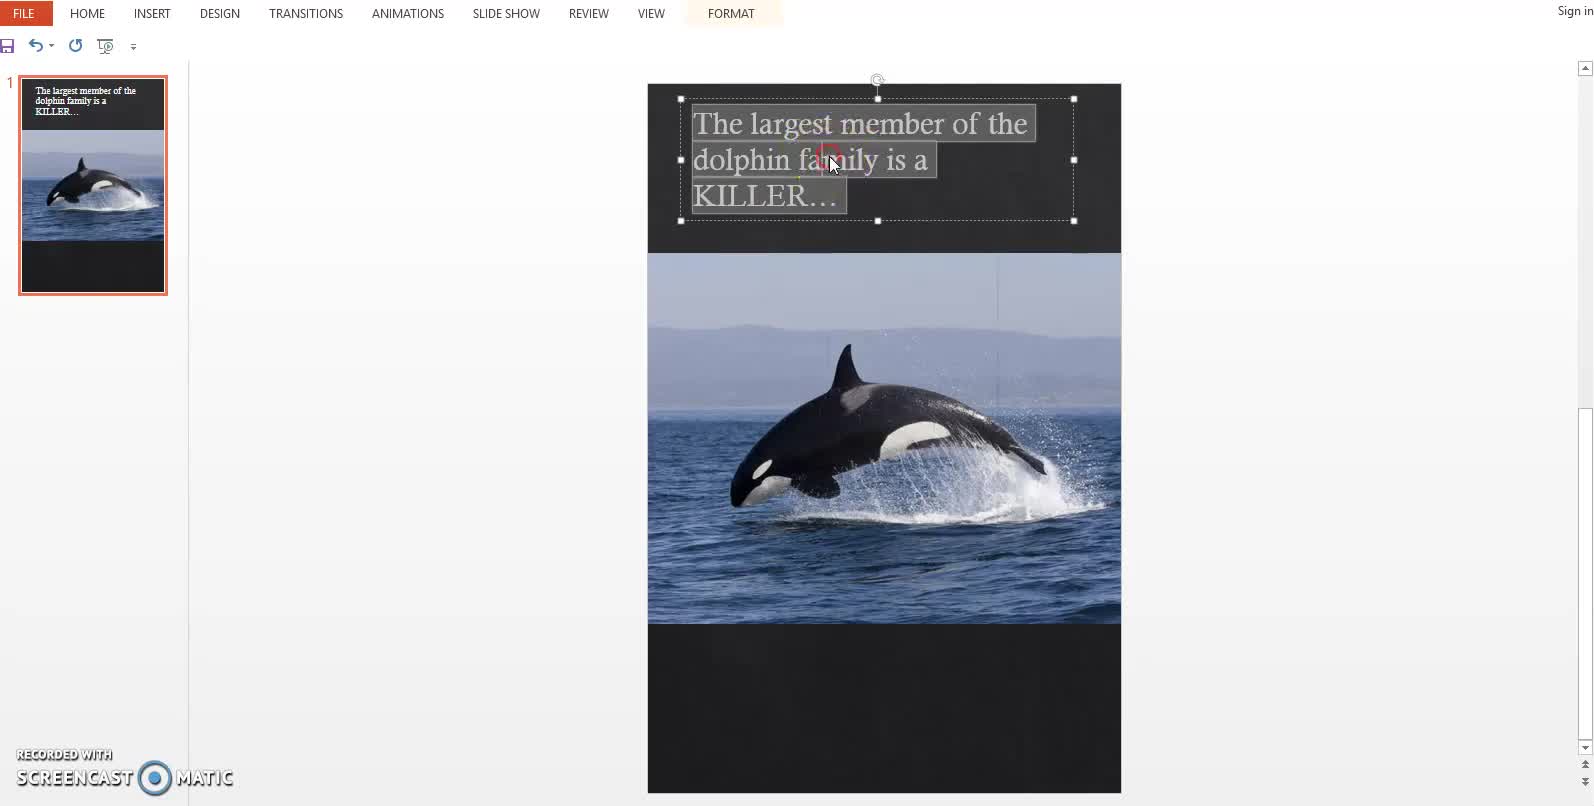
Task: Switch to the ANIMATIONS ribbon tab
Action: [408, 13]
